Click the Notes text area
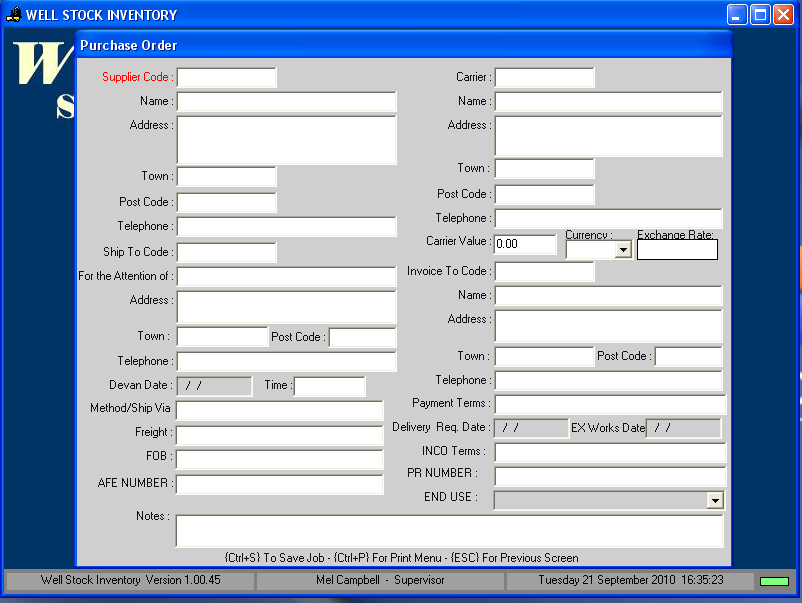Viewport: 802px width, 603px height. click(450, 531)
